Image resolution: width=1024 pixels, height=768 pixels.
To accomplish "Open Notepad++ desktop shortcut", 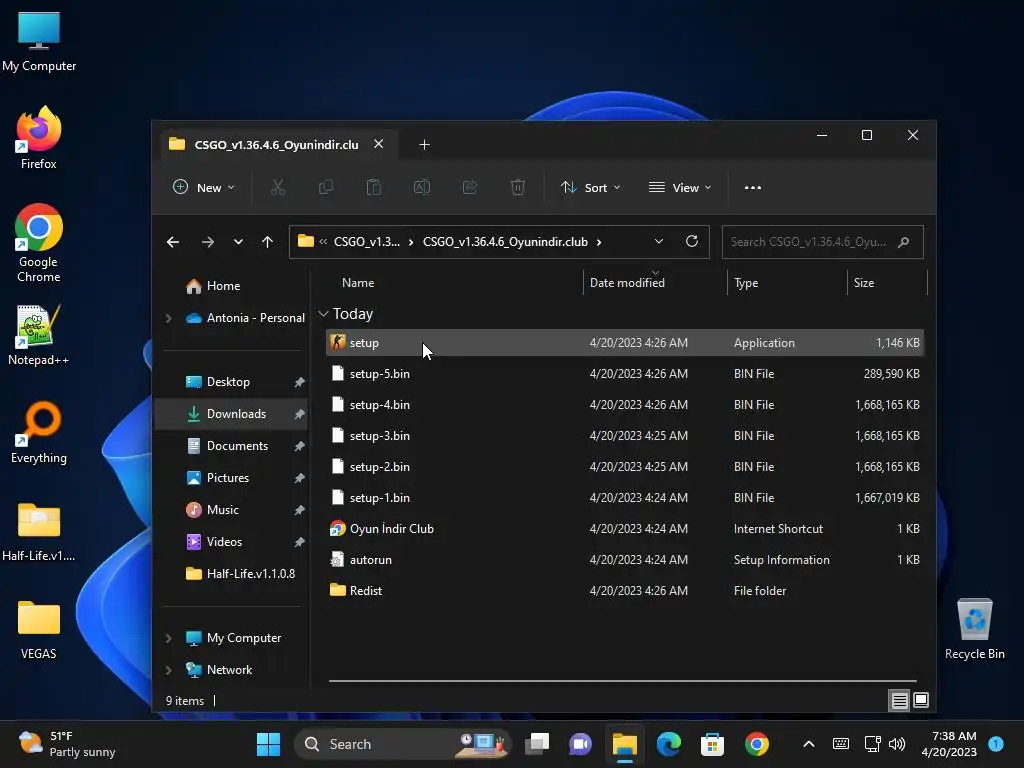I will point(39,335).
